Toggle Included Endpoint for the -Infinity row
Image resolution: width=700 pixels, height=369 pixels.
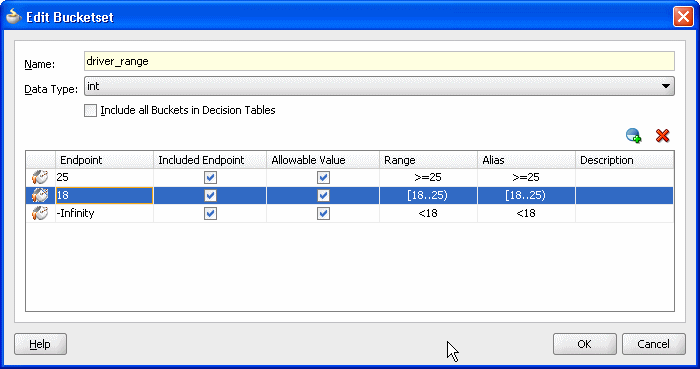(x=210, y=213)
